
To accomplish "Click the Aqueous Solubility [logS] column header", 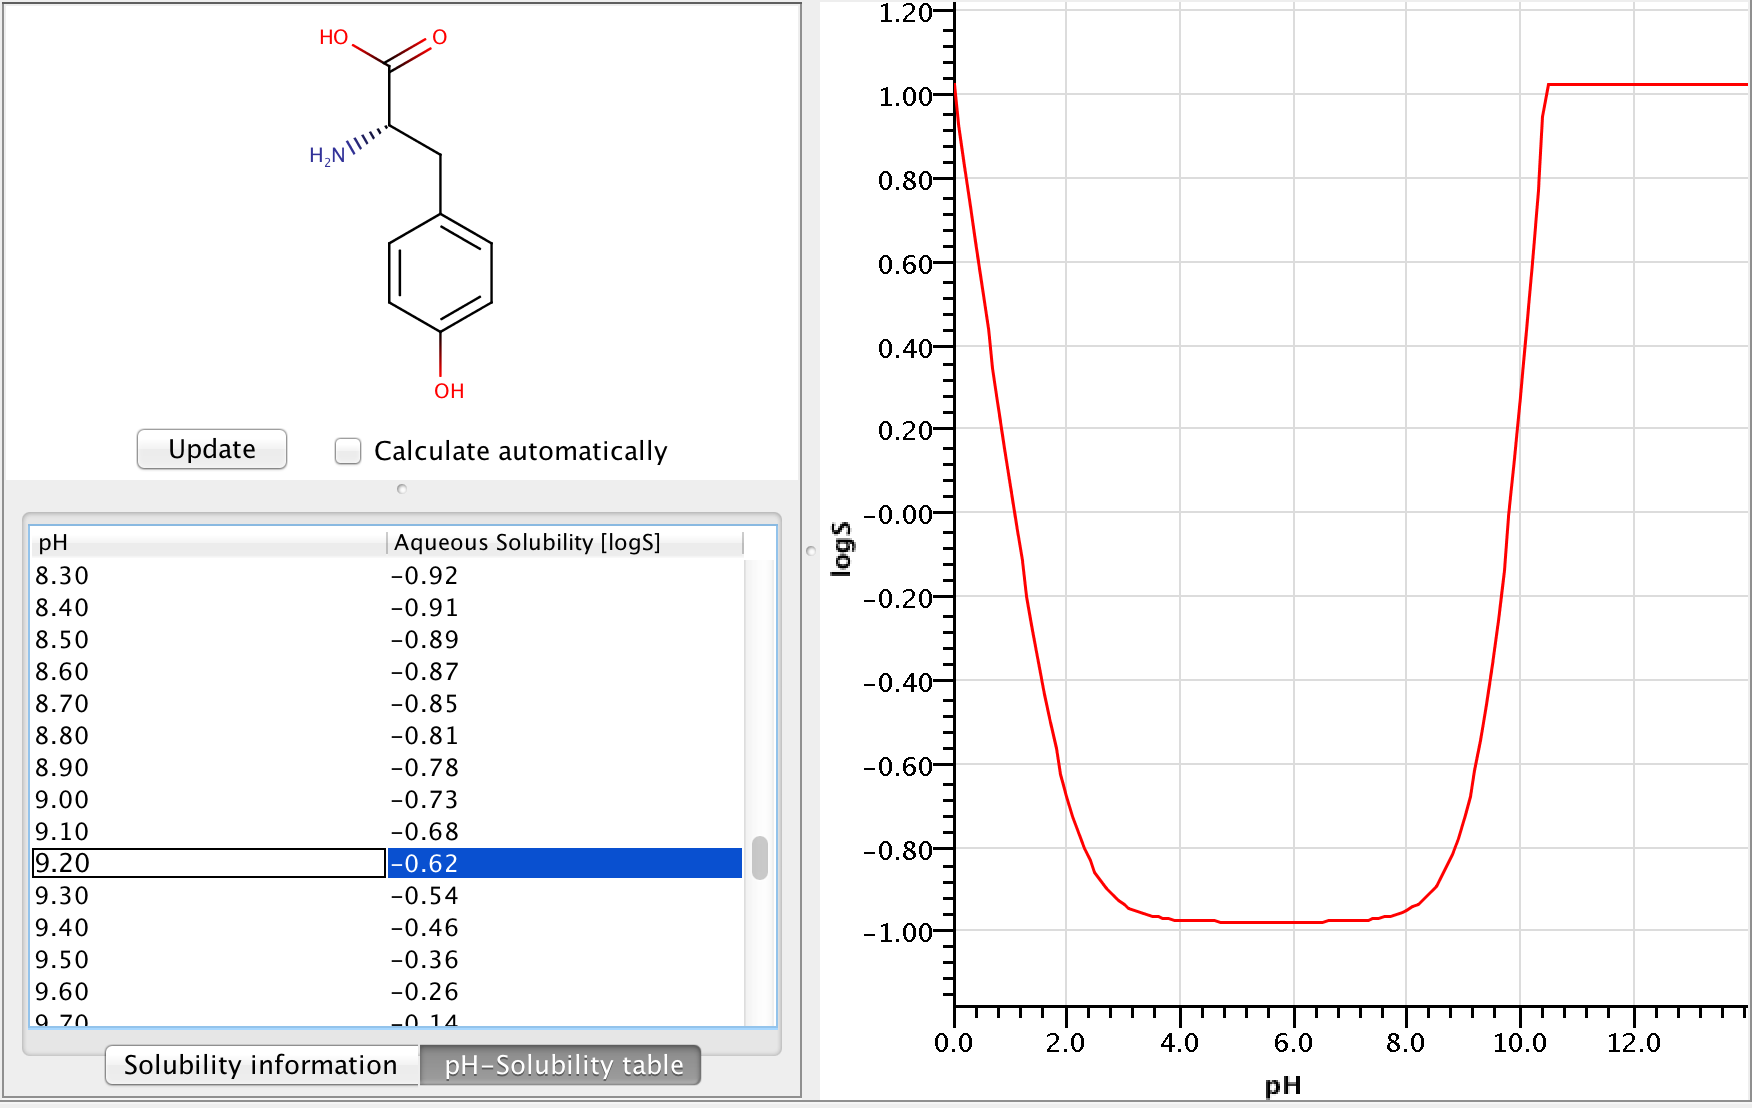I will coord(564,542).
